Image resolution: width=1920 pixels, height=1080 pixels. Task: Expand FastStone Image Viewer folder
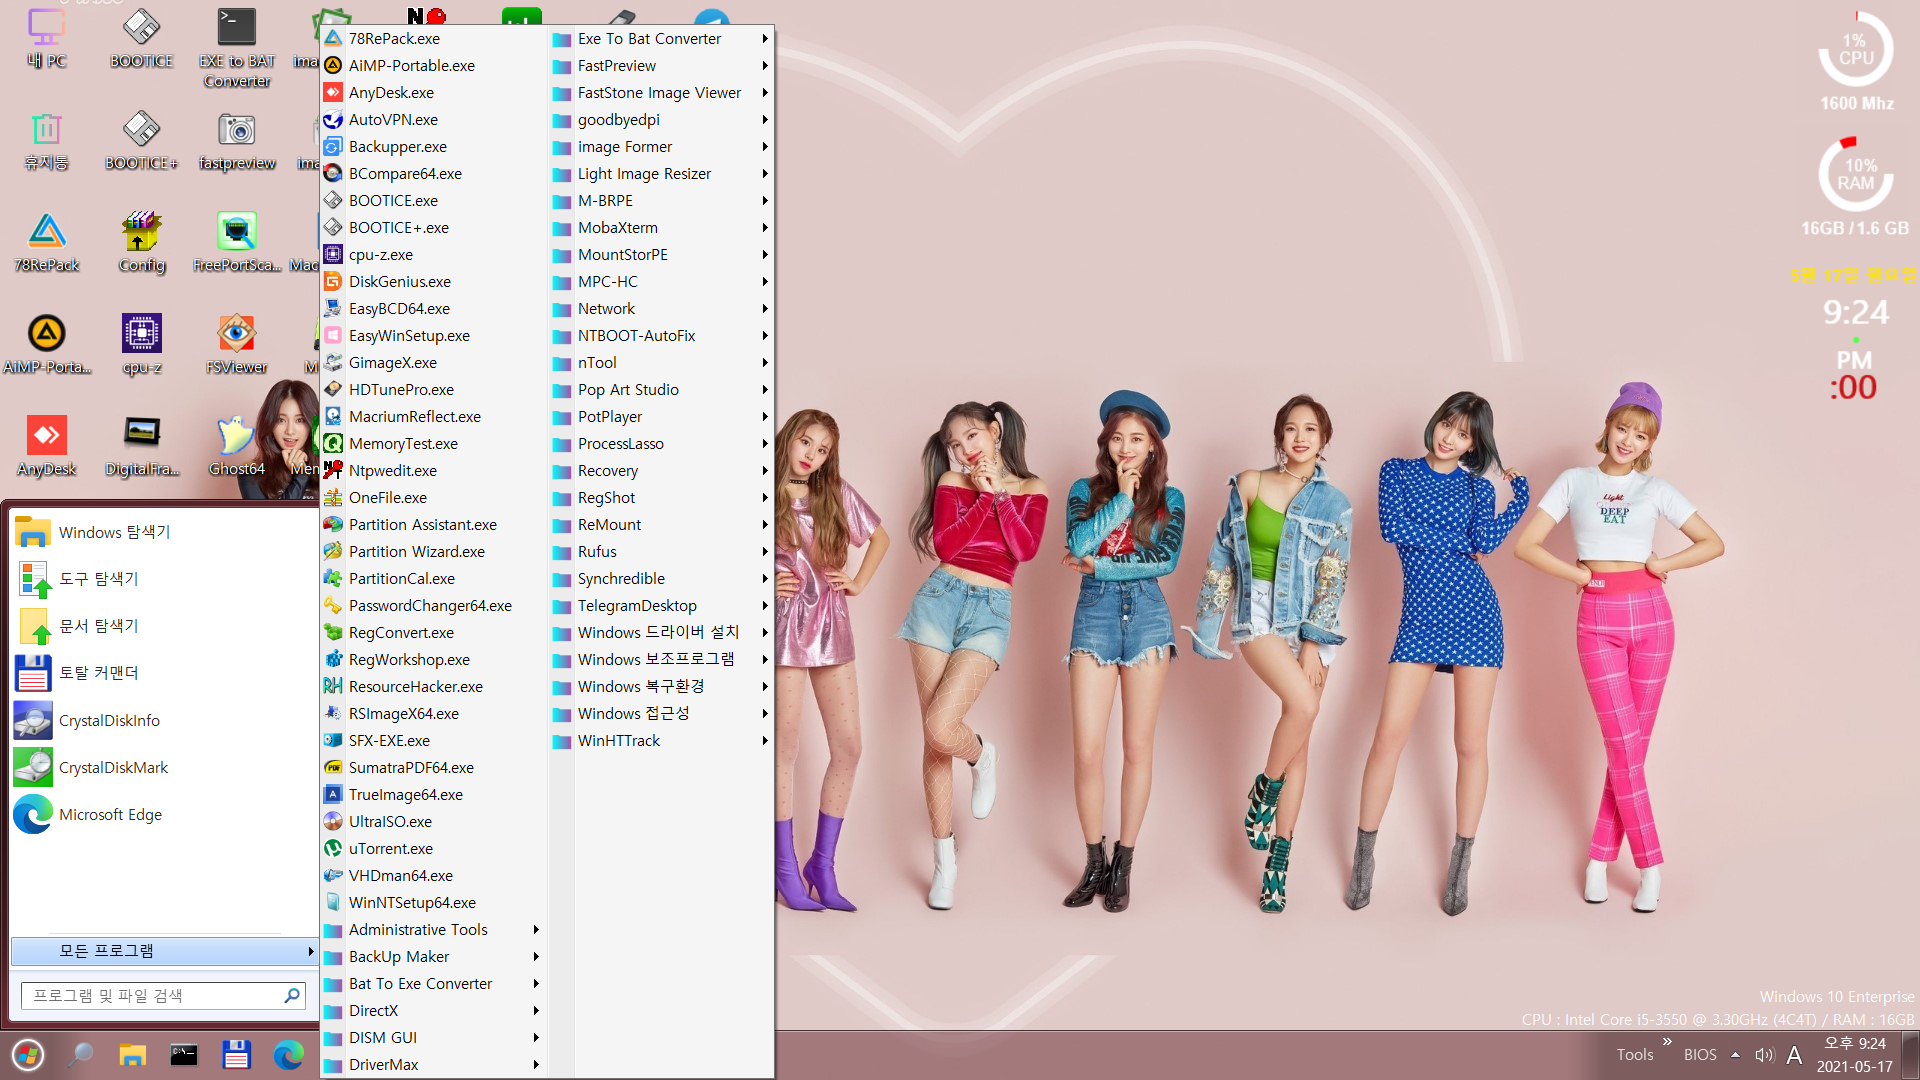pyautogui.click(x=662, y=92)
